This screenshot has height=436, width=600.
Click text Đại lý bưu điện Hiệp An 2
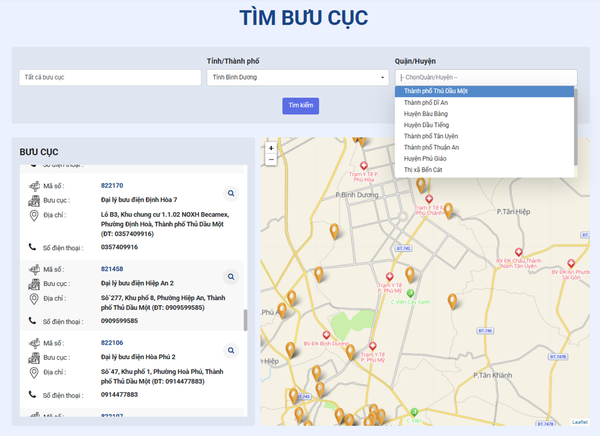click(137, 283)
